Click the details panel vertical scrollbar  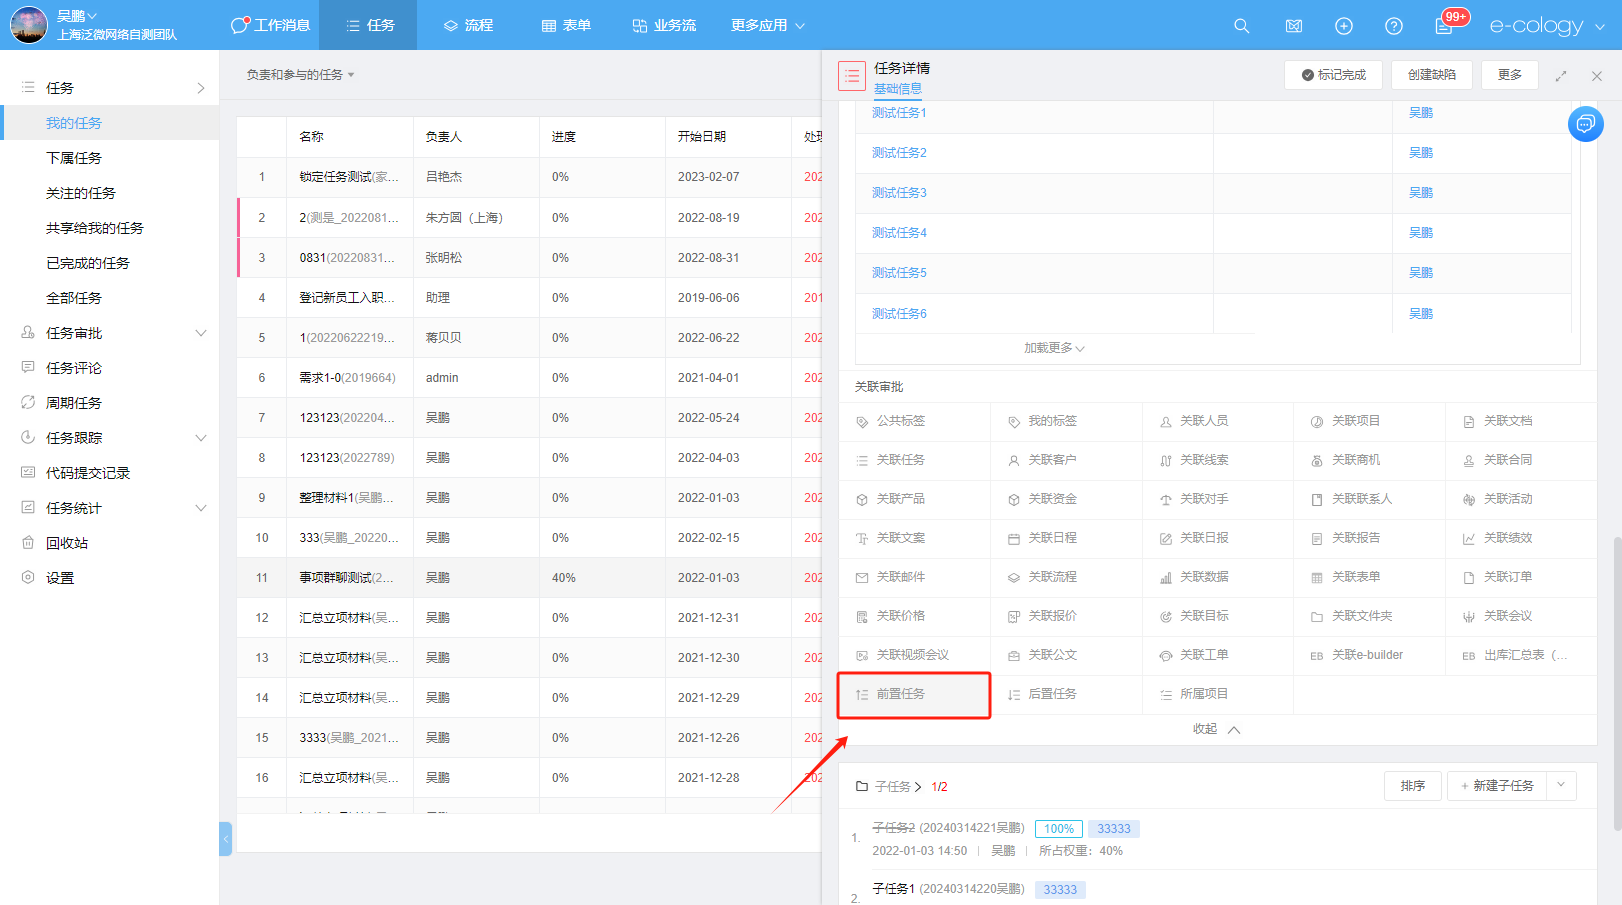tap(1616, 684)
